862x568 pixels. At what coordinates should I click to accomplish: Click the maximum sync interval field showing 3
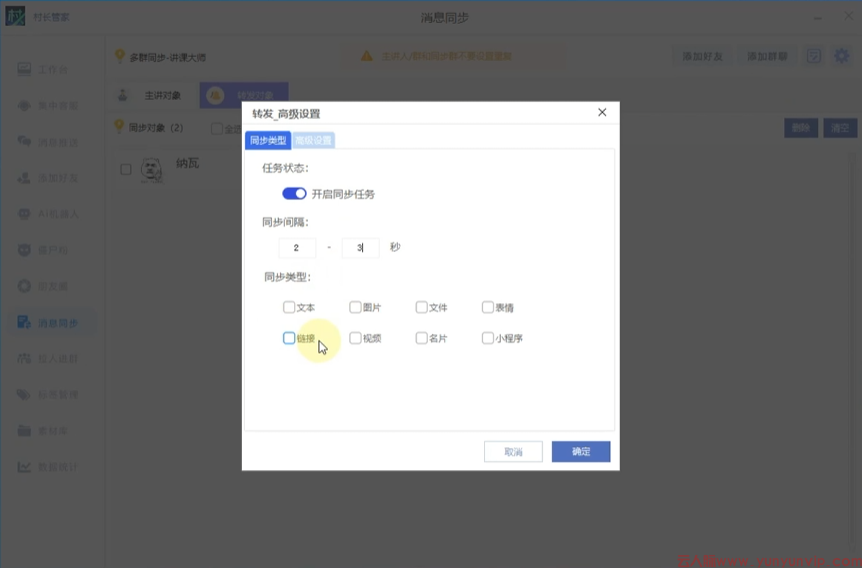pos(359,248)
